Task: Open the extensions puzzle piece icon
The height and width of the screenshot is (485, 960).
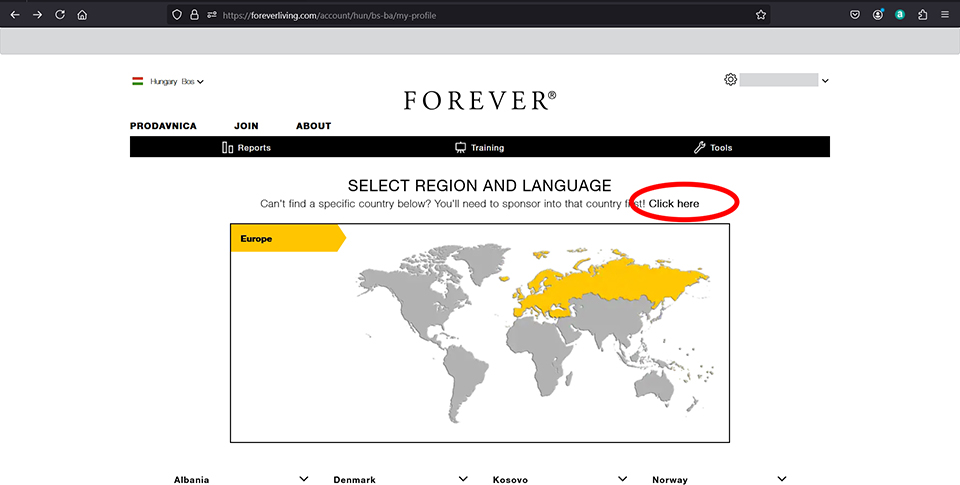Action: click(x=923, y=15)
